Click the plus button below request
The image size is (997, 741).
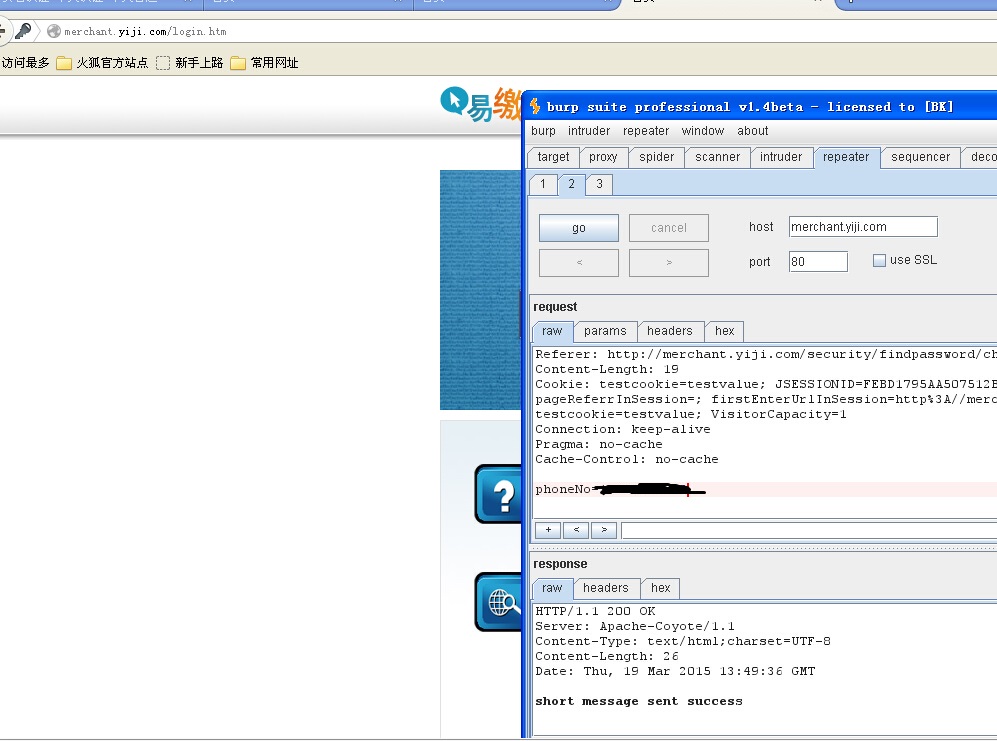pyautogui.click(x=548, y=530)
